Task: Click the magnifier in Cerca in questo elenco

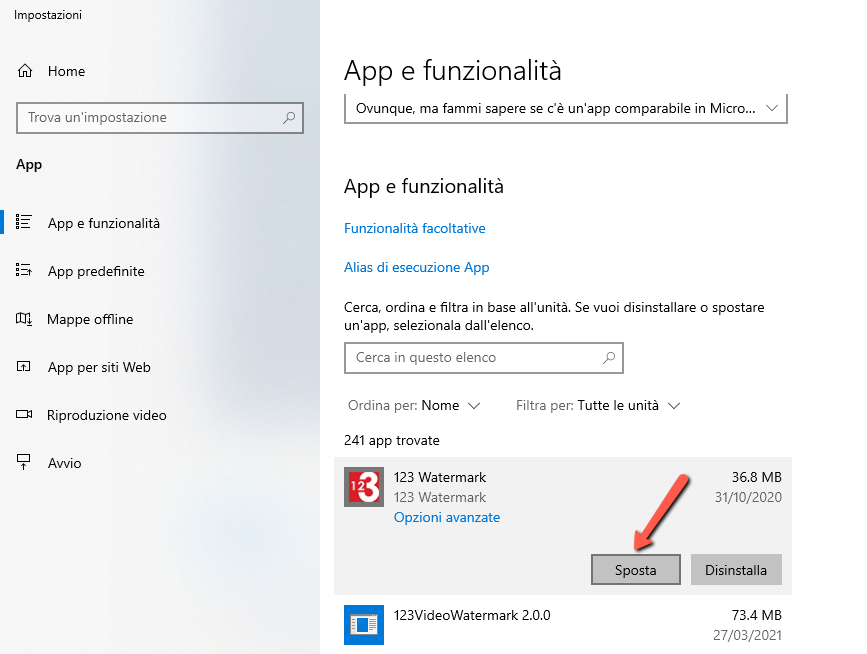Action: coord(609,358)
